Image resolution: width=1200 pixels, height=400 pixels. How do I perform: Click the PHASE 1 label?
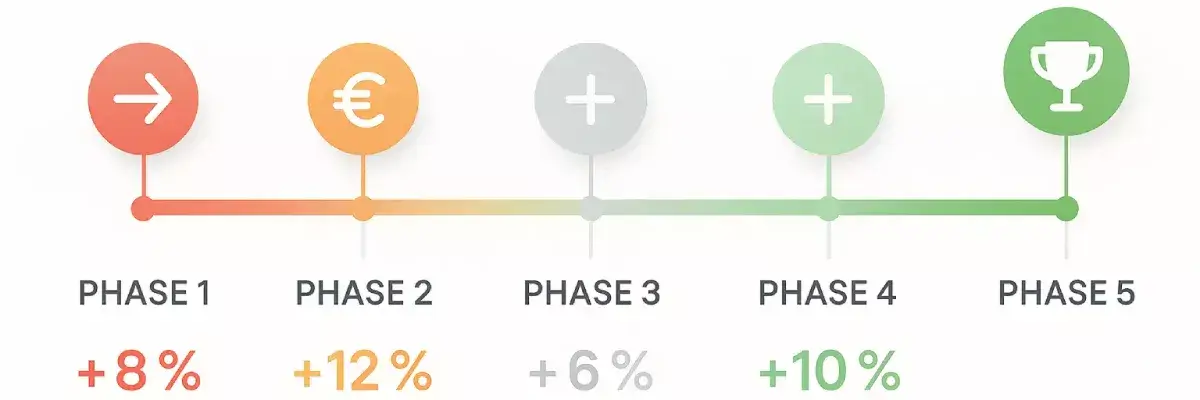[x=144, y=294]
